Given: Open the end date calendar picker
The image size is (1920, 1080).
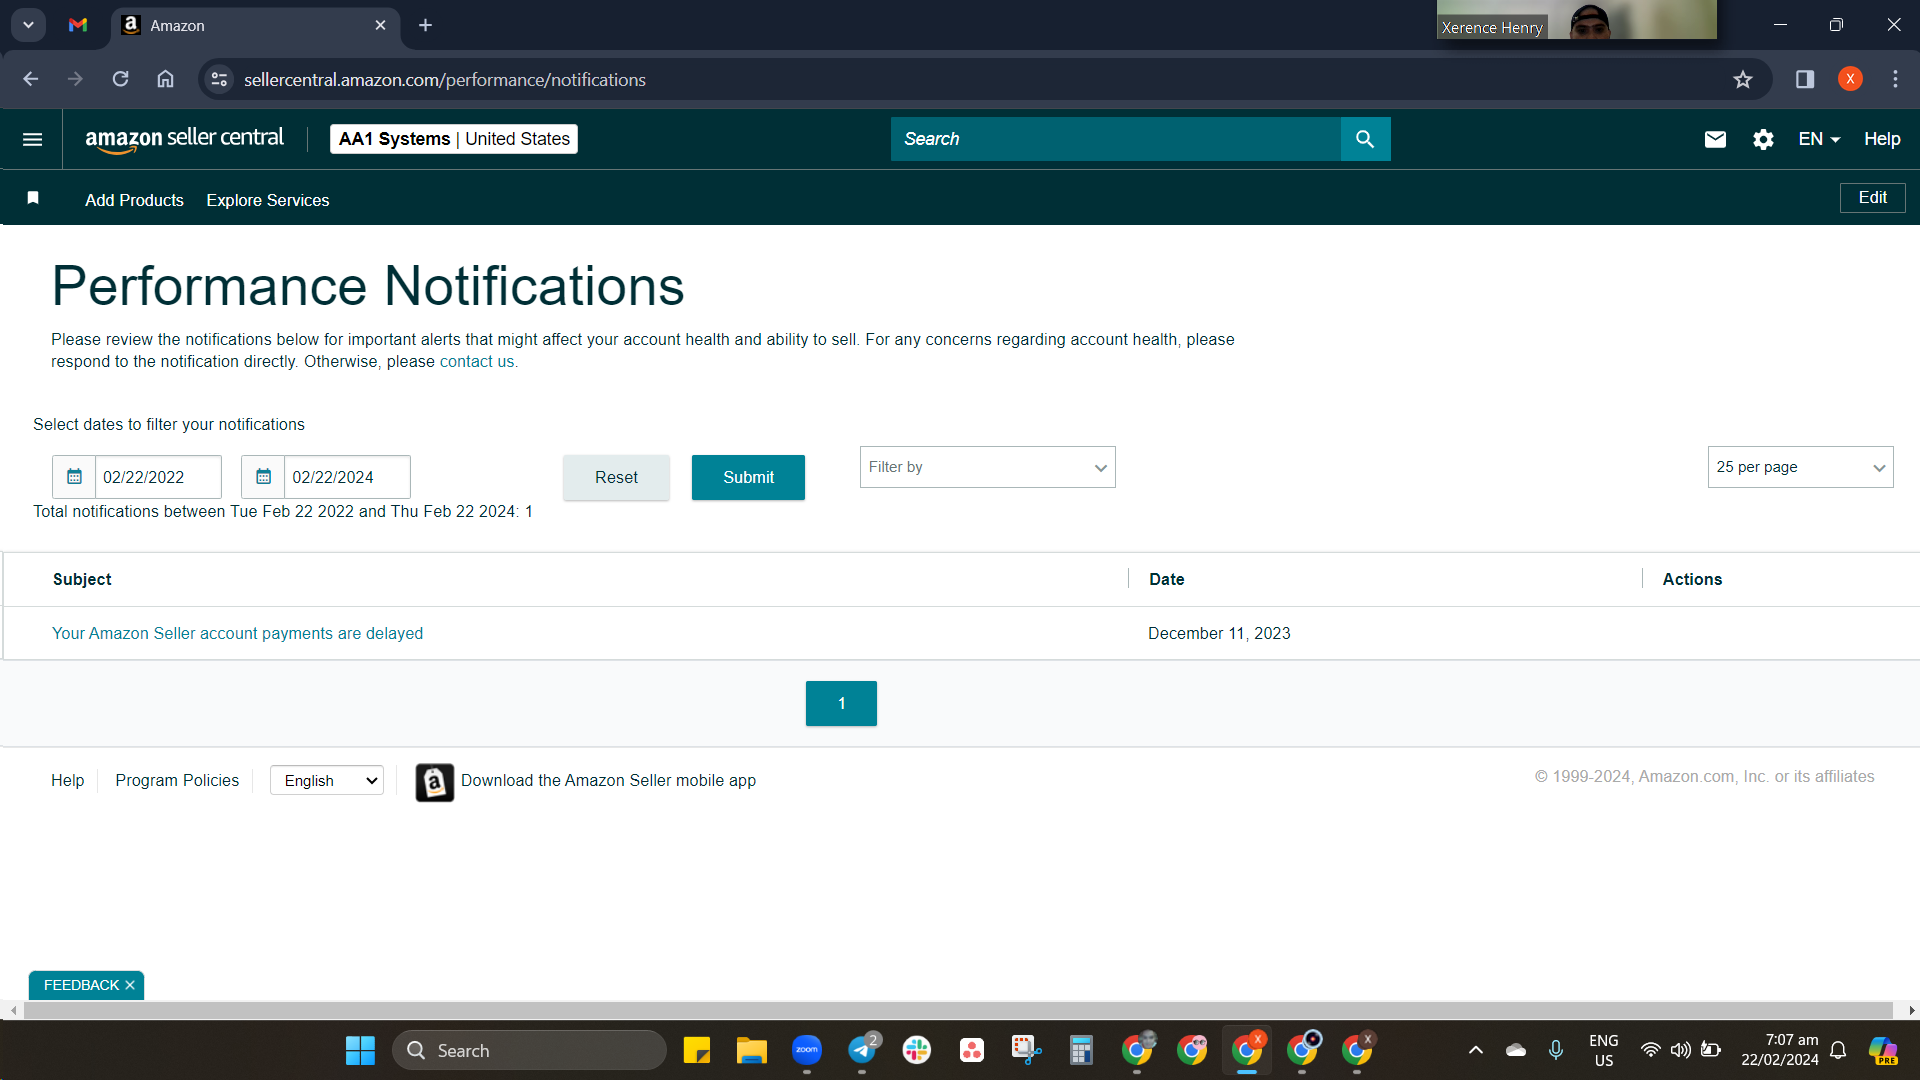Looking at the screenshot, I should pyautogui.click(x=263, y=477).
